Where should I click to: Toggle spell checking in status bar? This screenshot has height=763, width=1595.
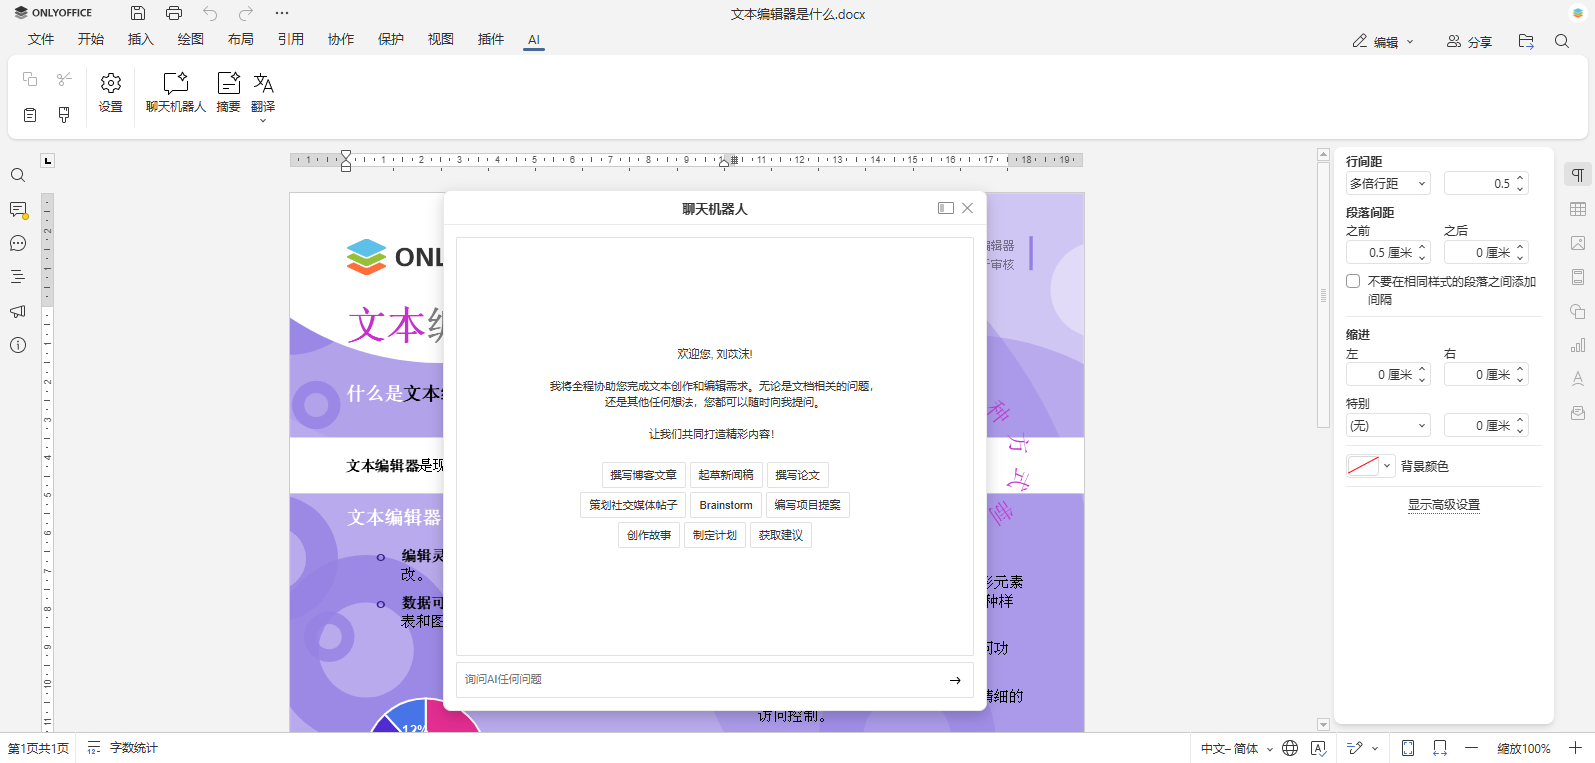(1319, 748)
